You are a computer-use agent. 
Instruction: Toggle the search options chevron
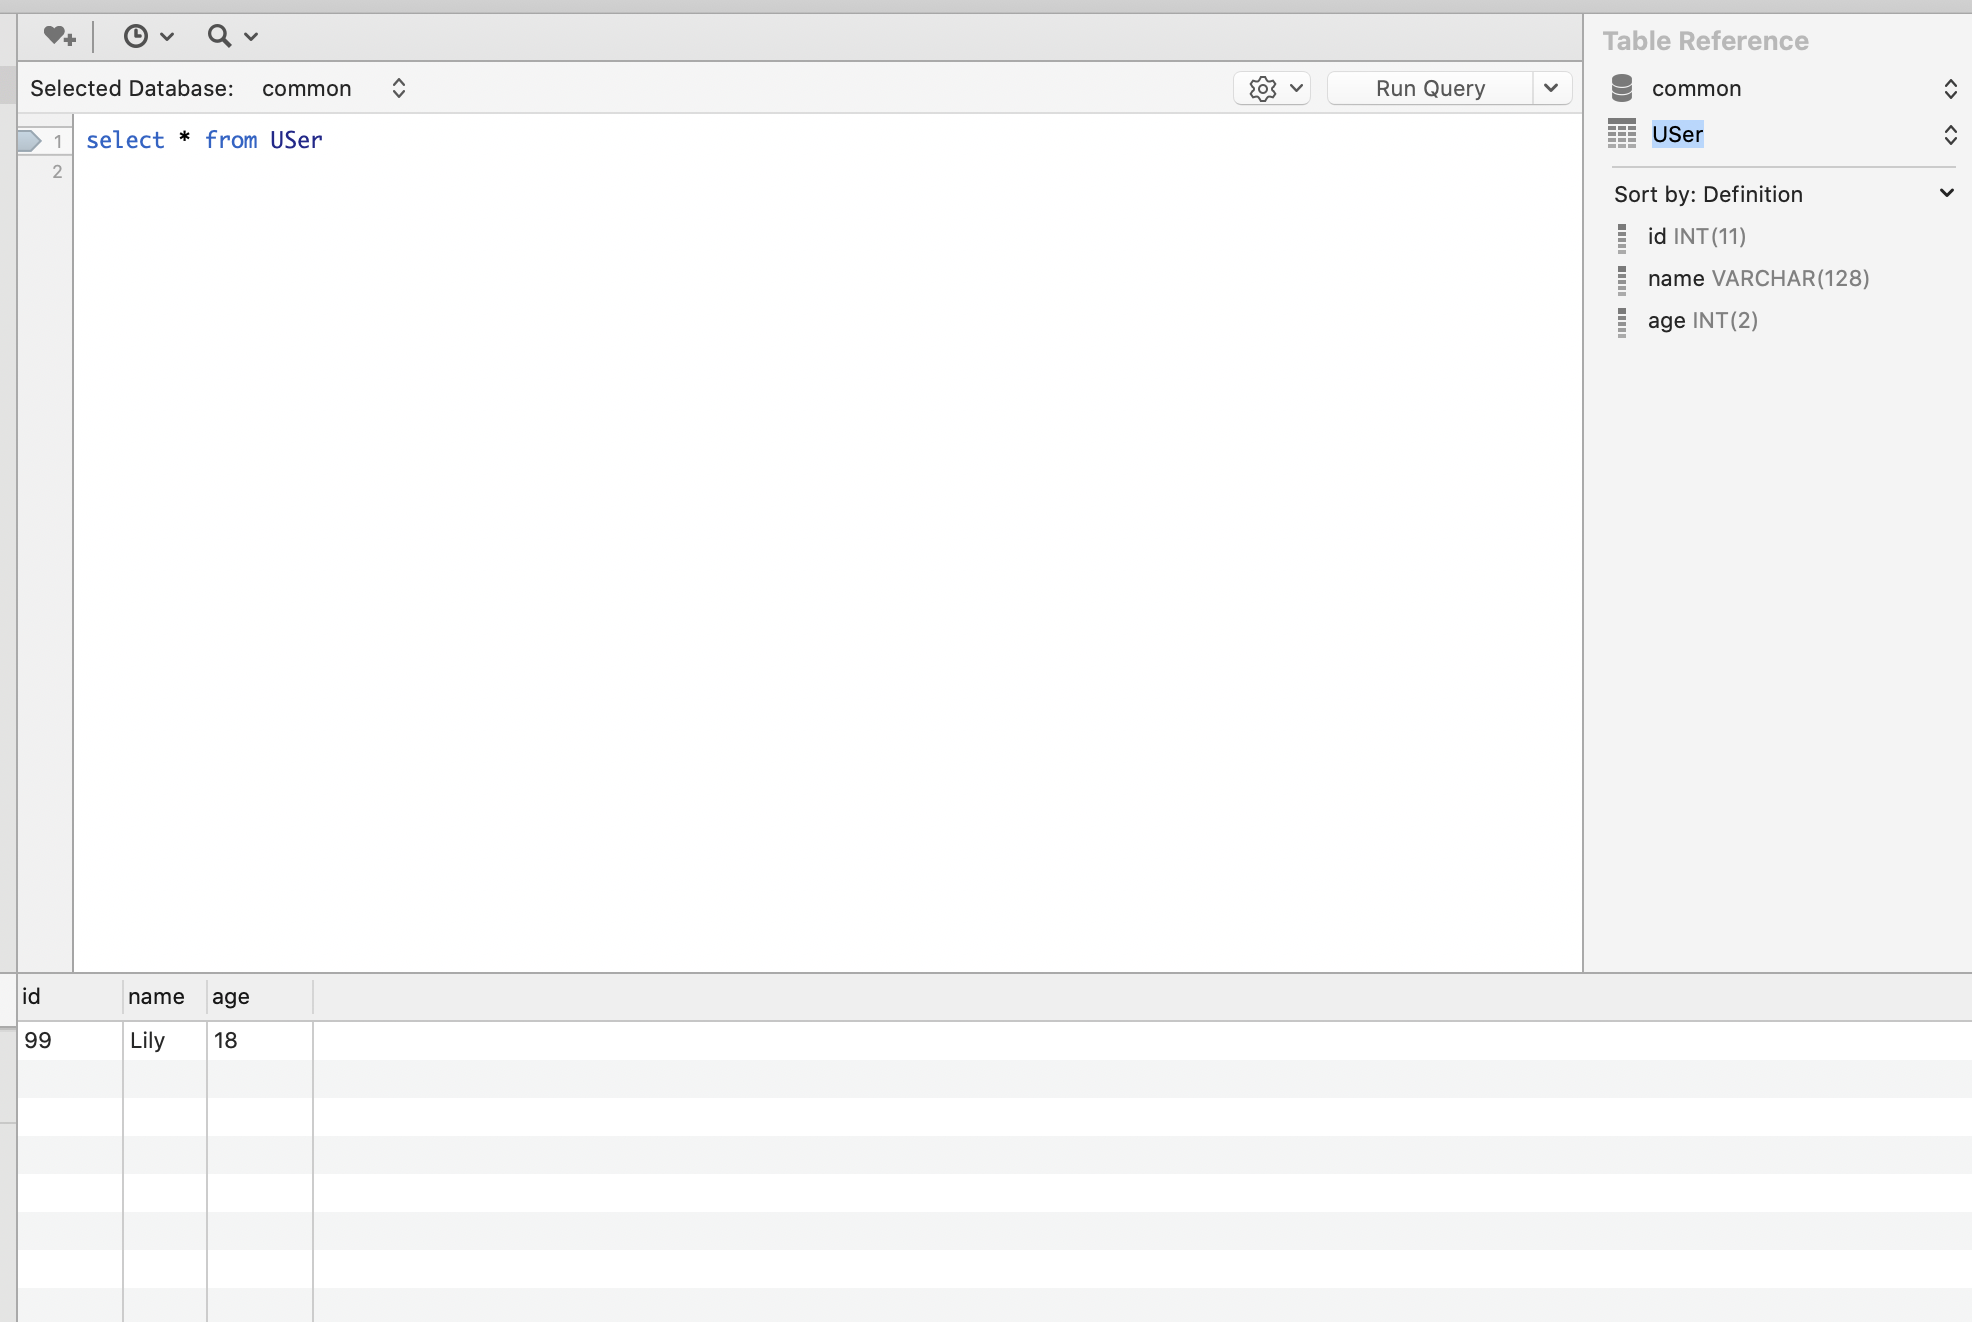(250, 36)
